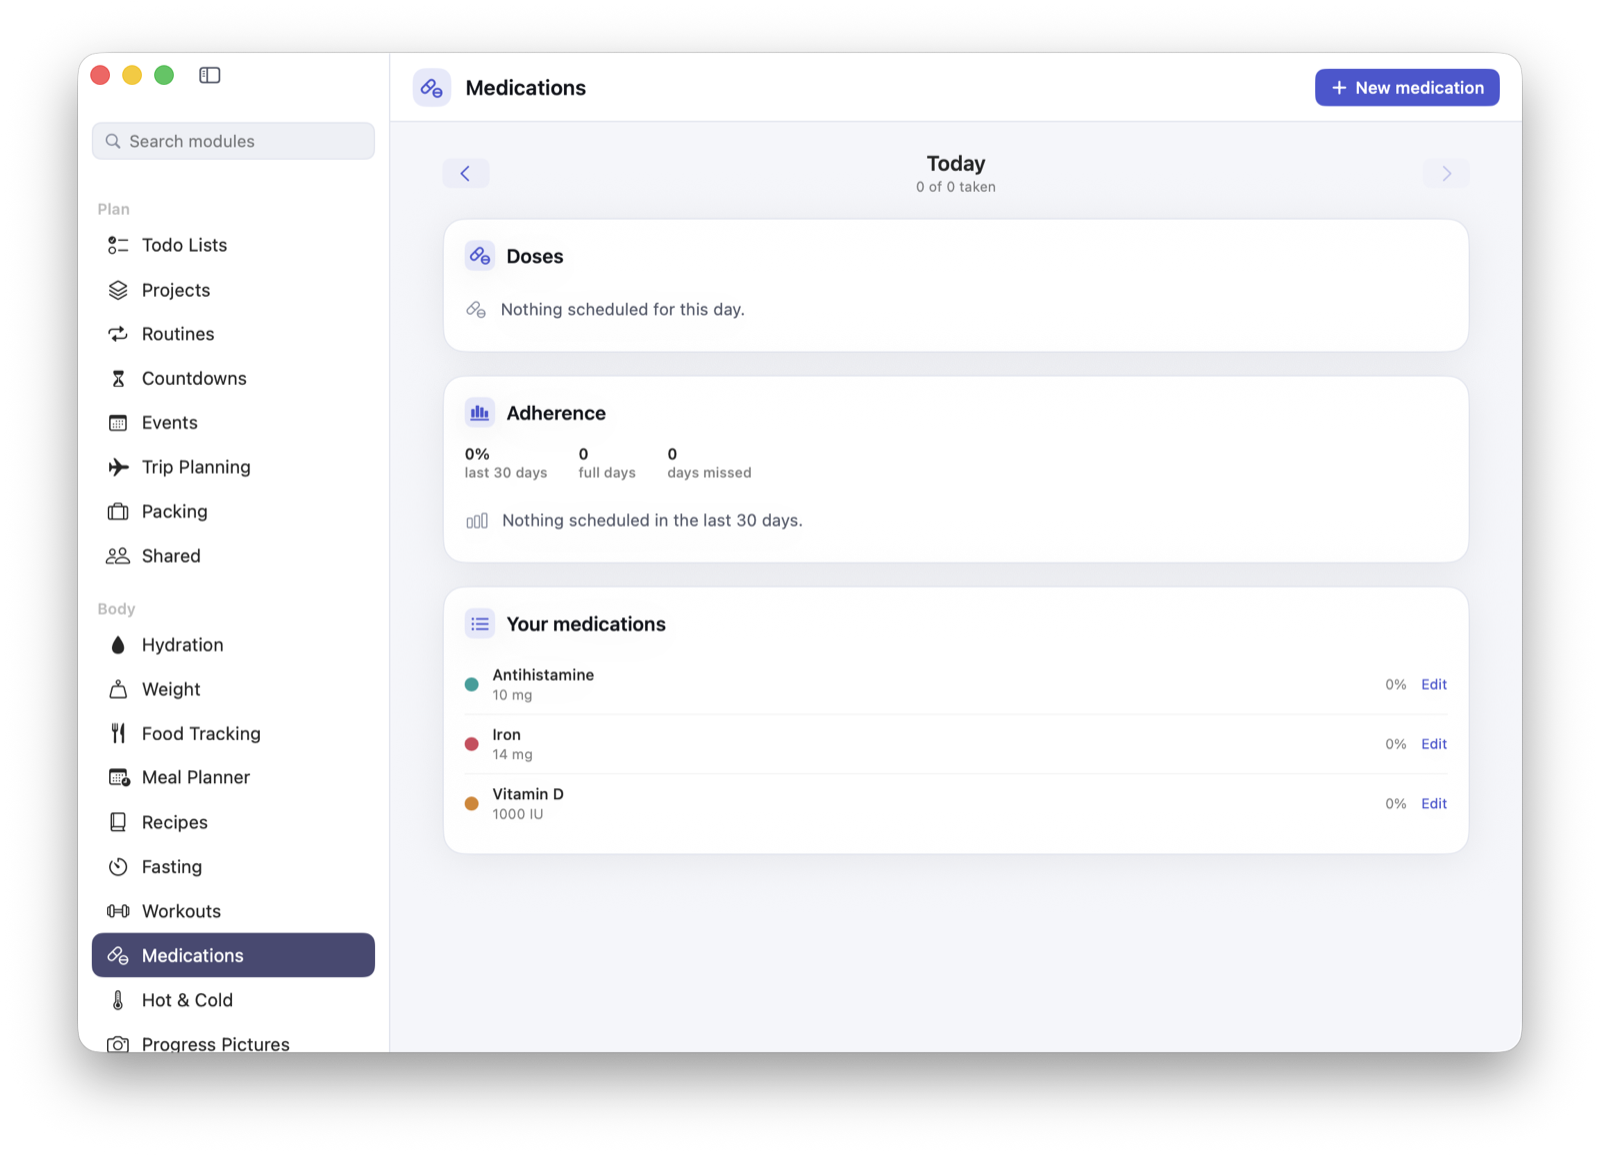Click the Antihistamine row 0% adherence value

tap(1396, 685)
